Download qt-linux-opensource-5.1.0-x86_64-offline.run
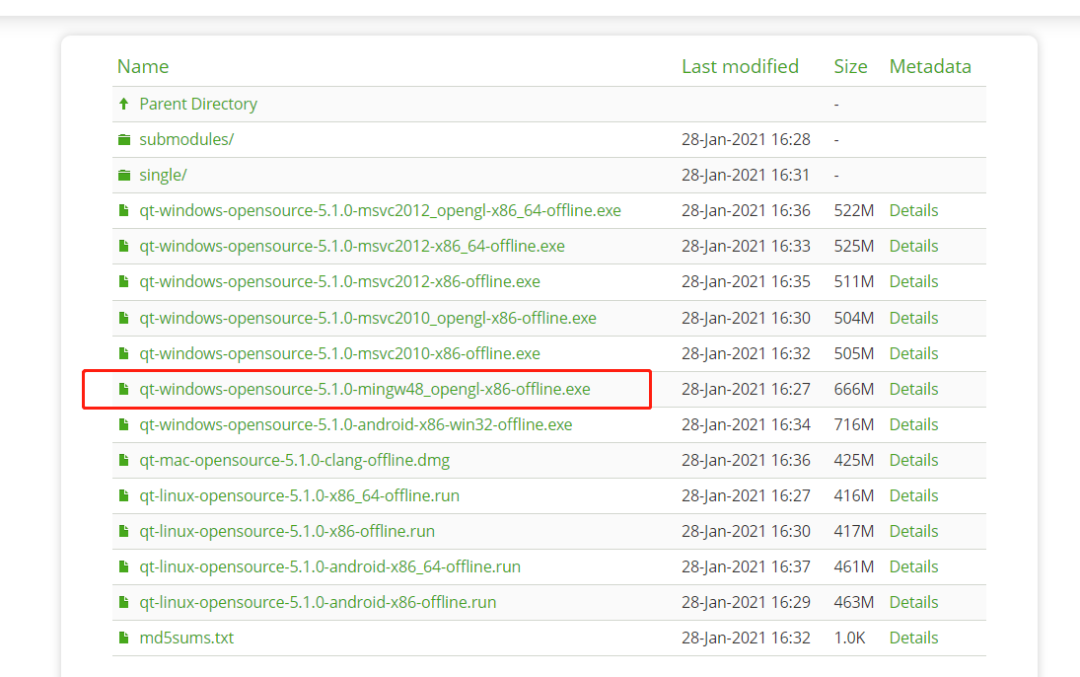Image resolution: width=1080 pixels, height=677 pixels. (300, 496)
